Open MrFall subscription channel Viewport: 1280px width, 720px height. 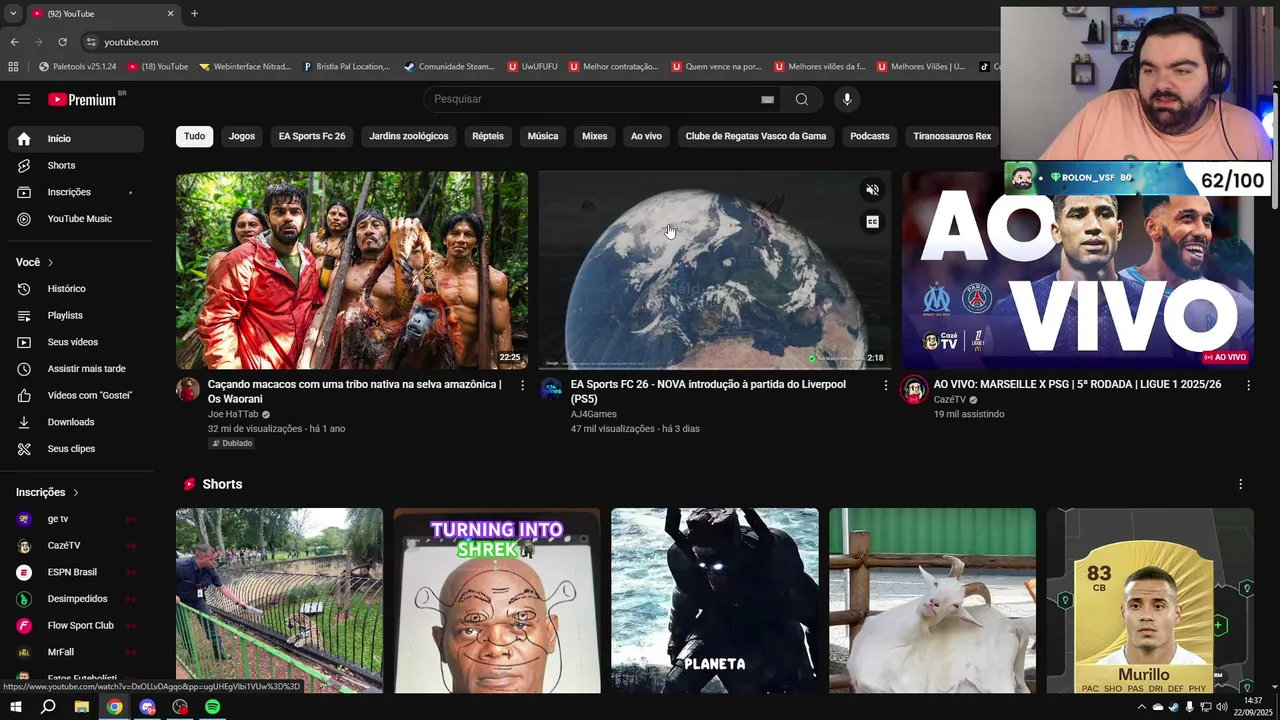76,652
